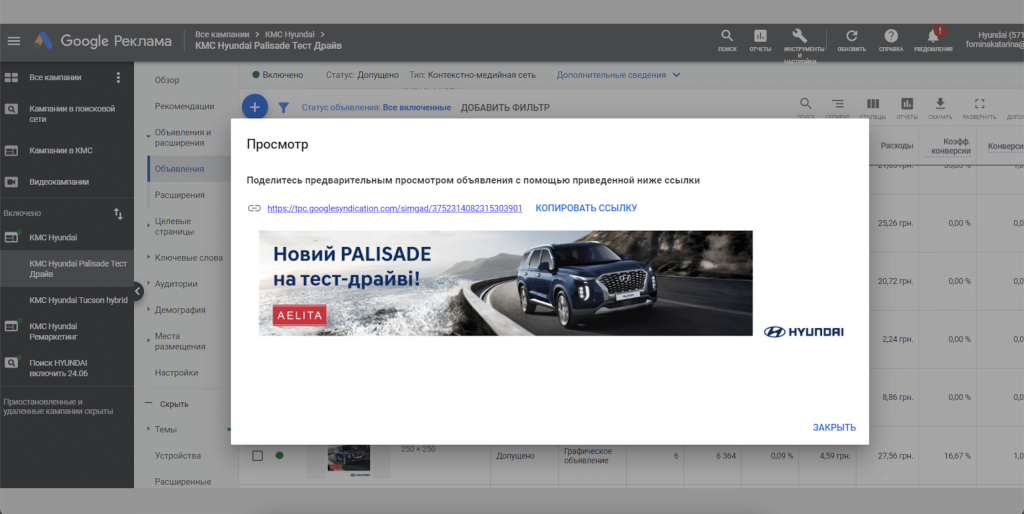Click the 27,56 грн. cost cell
This screenshot has width=1024, height=514.
pyautogui.click(x=895, y=455)
